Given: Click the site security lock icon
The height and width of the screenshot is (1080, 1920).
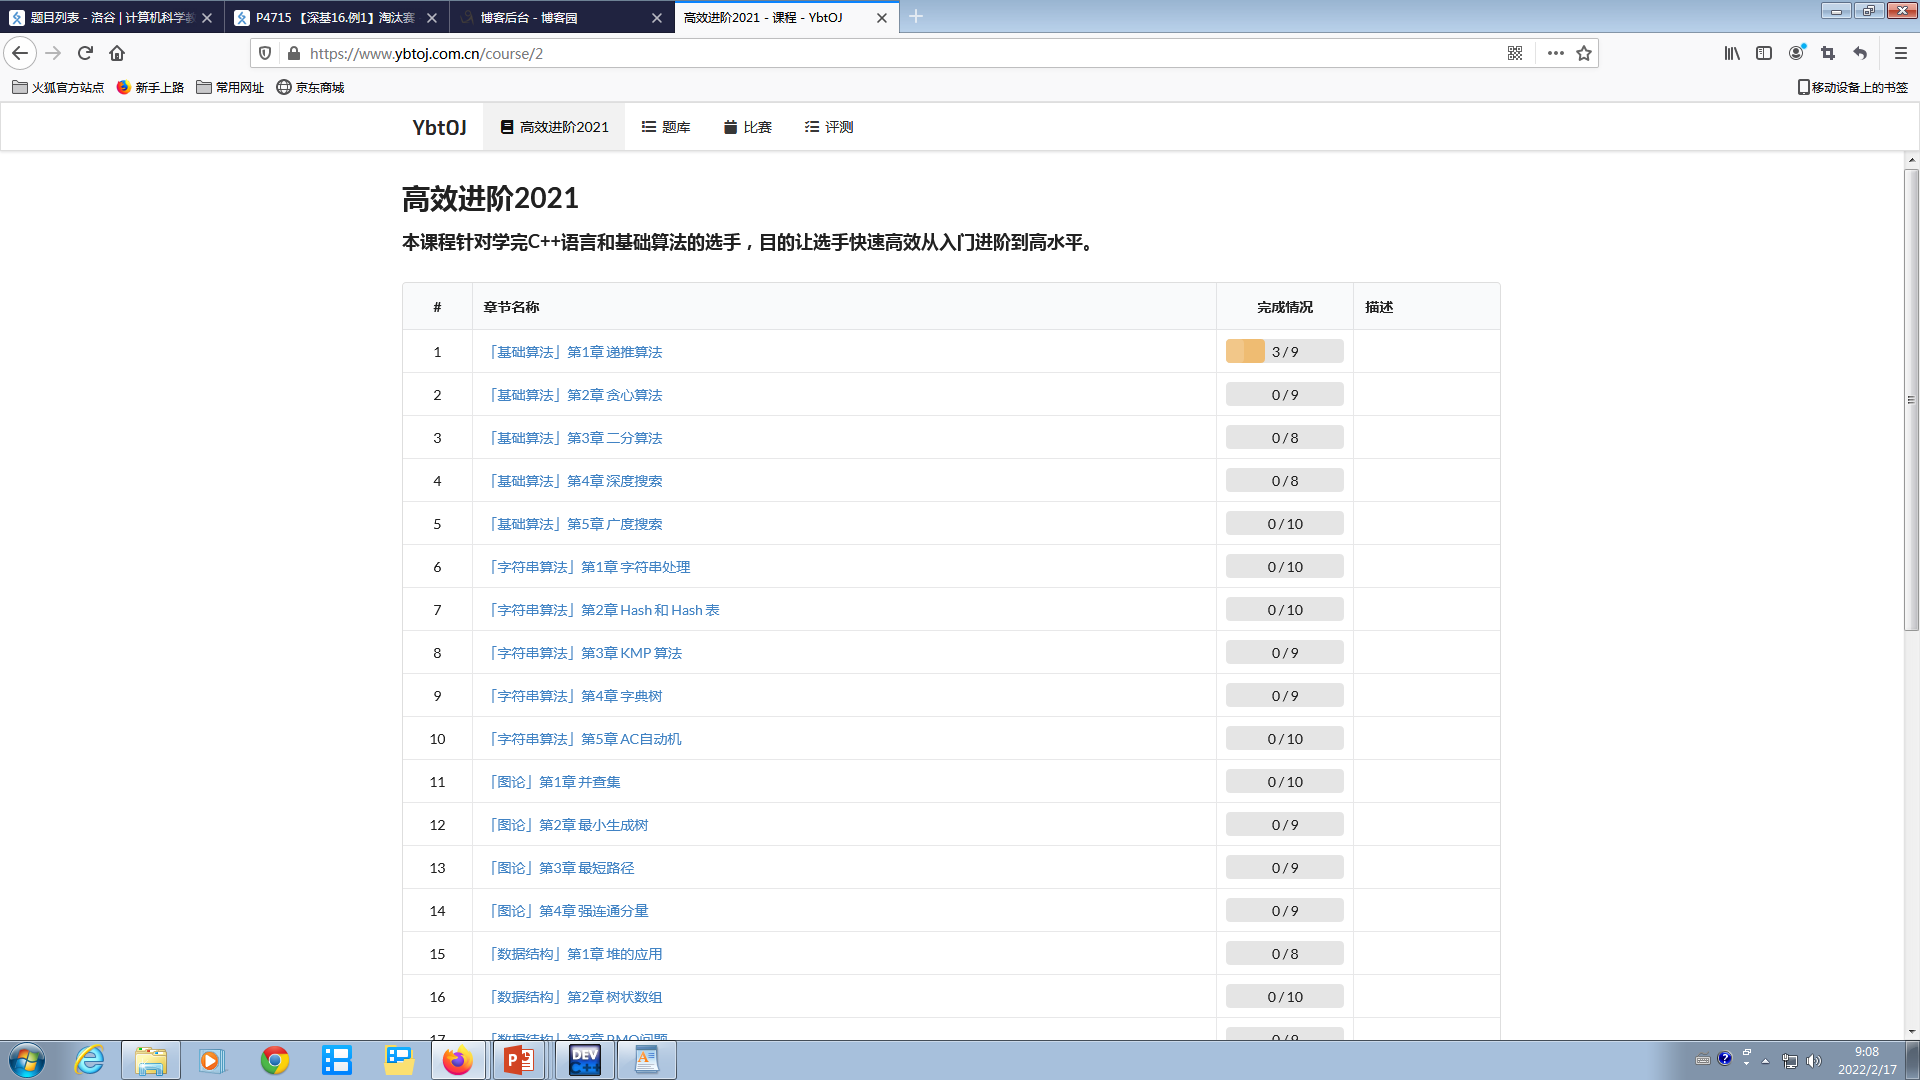Looking at the screenshot, I should pos(293,53).
